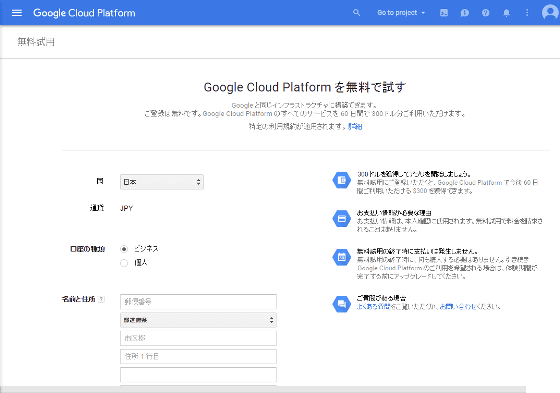Open the お問い合わせ contact link
This screenshot has width=560, height=393.
pos(458,307)
